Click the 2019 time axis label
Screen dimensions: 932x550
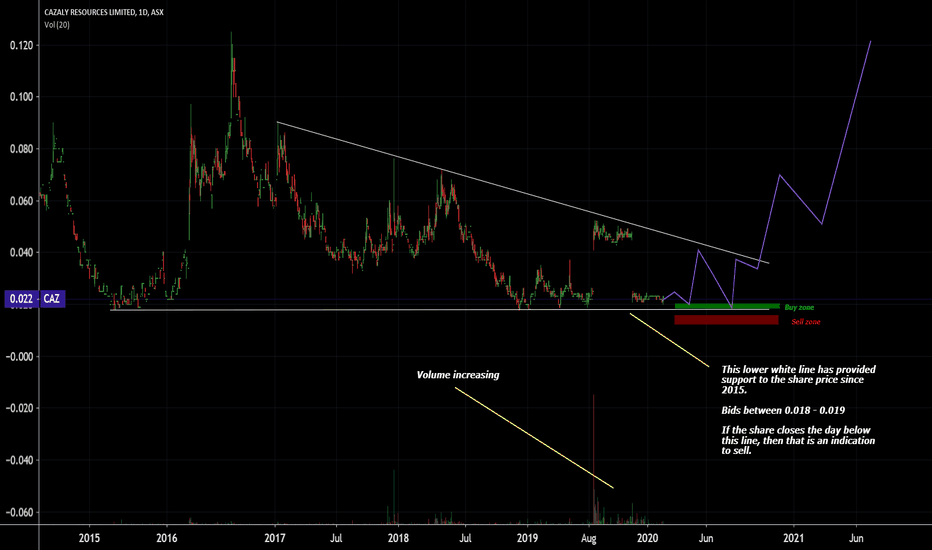527,538
